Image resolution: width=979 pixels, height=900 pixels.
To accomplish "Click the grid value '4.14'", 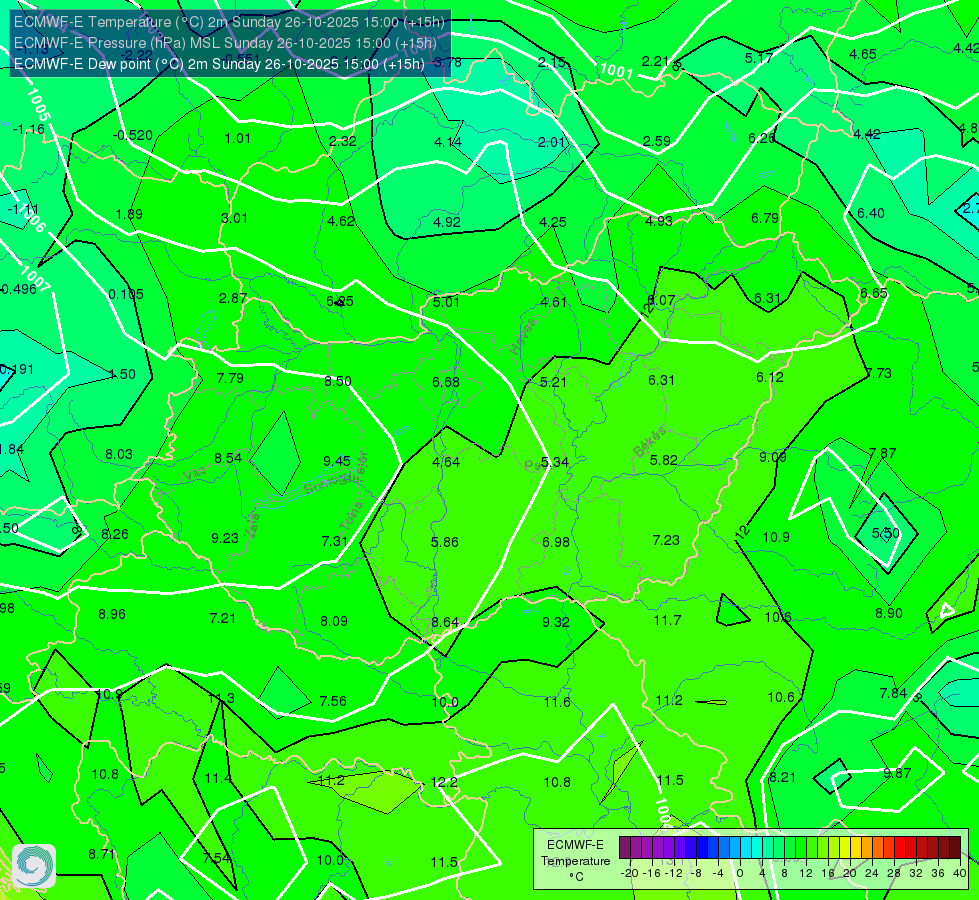I will (448, 142).
